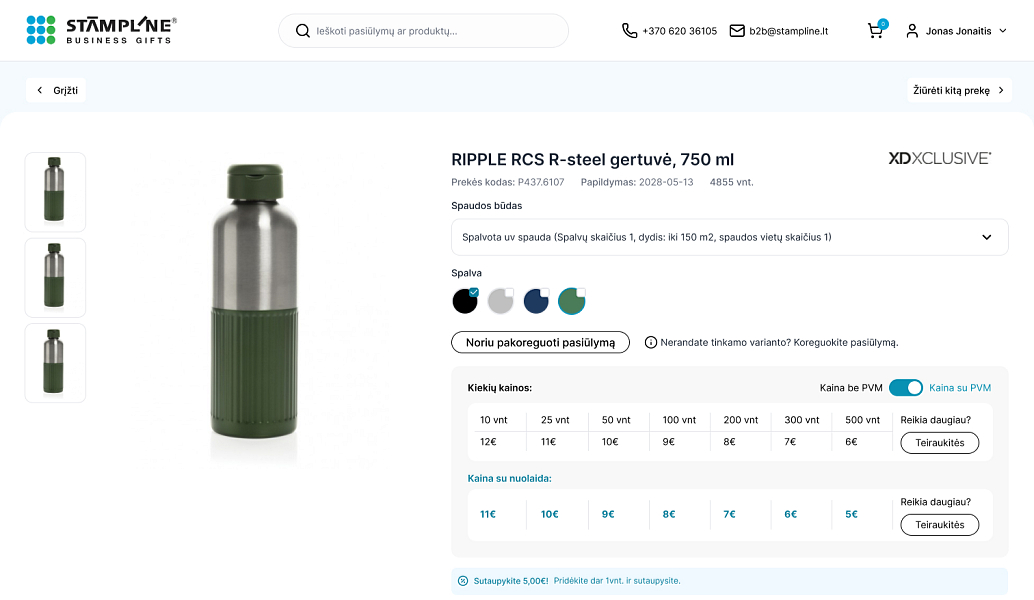Image resolution: width=1034 pixels, height=600 pixels.
Task: Click the discounted 5€ price
Action: point(851,514)
